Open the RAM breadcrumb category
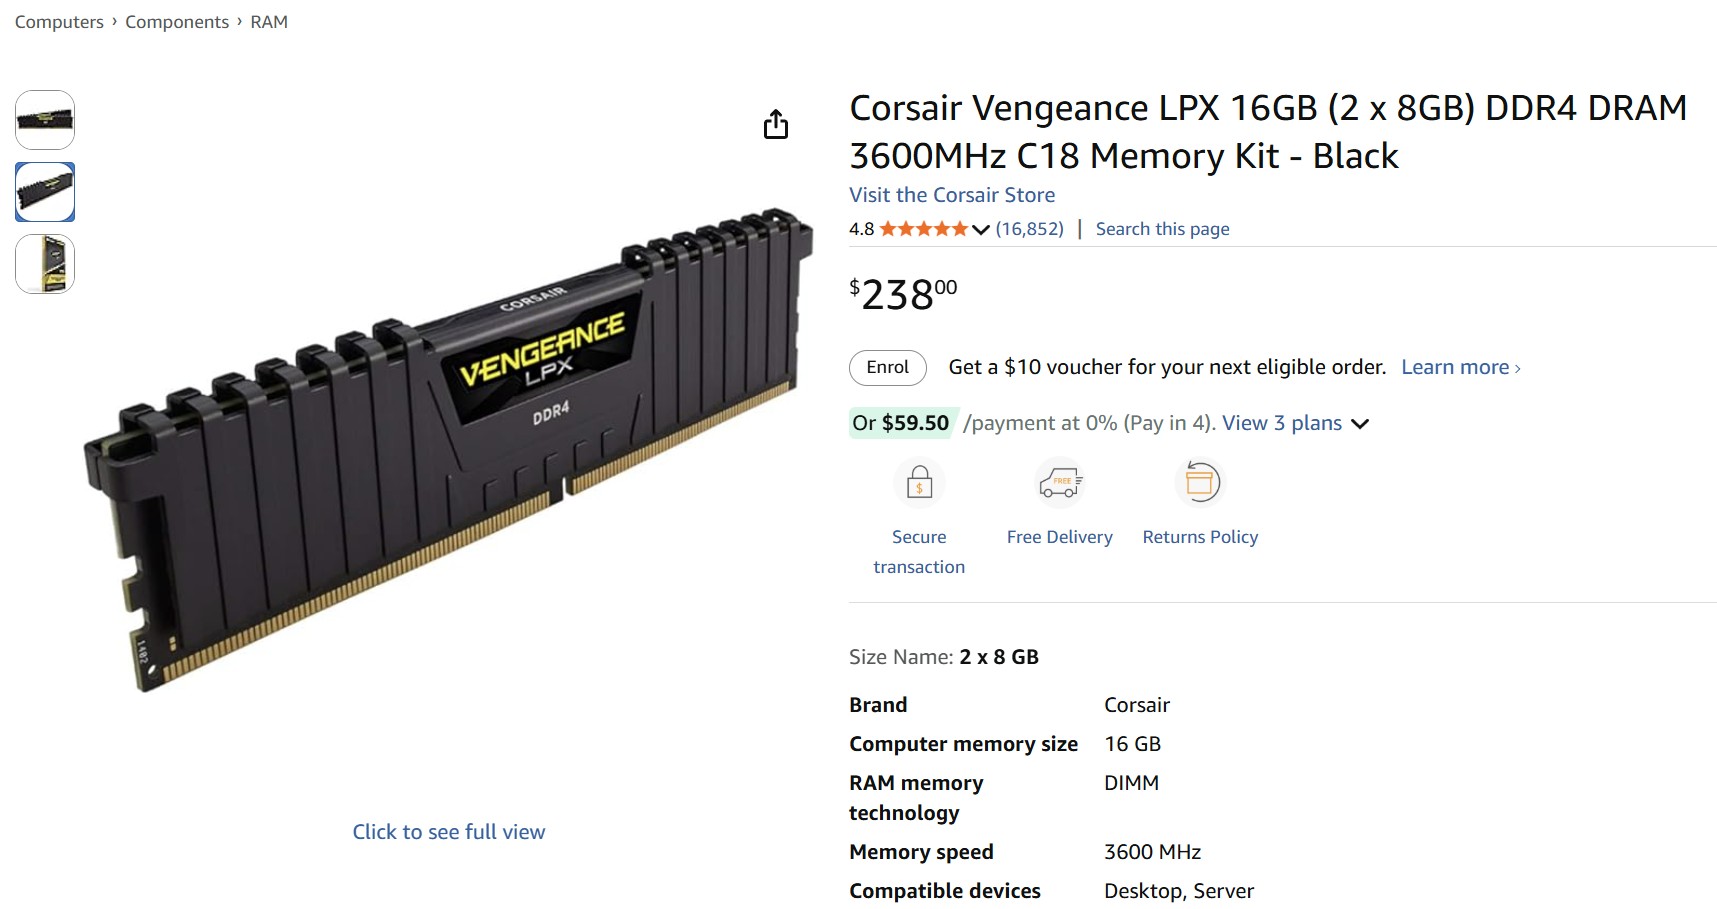Screen dimensions: 1717x909 tap(269, 22)
